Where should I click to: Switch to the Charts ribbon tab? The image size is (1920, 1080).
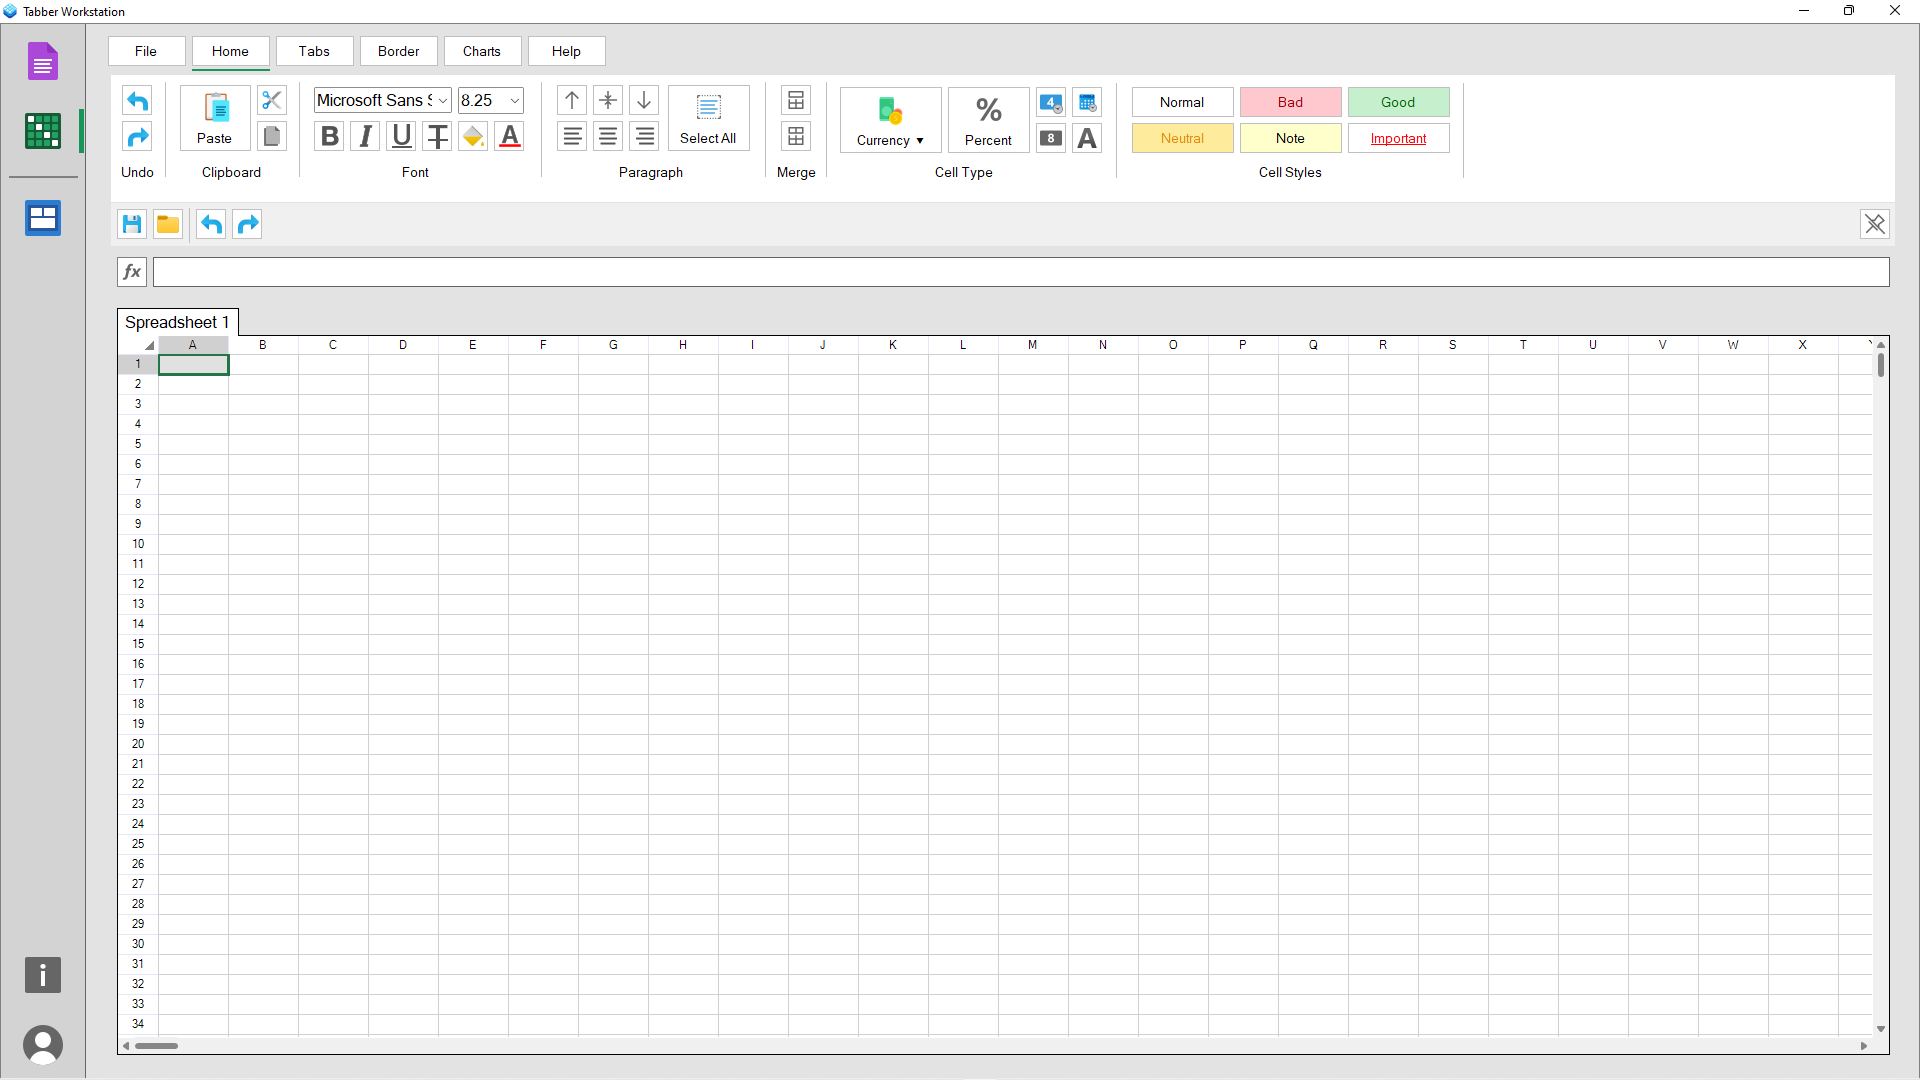(482, 51)
